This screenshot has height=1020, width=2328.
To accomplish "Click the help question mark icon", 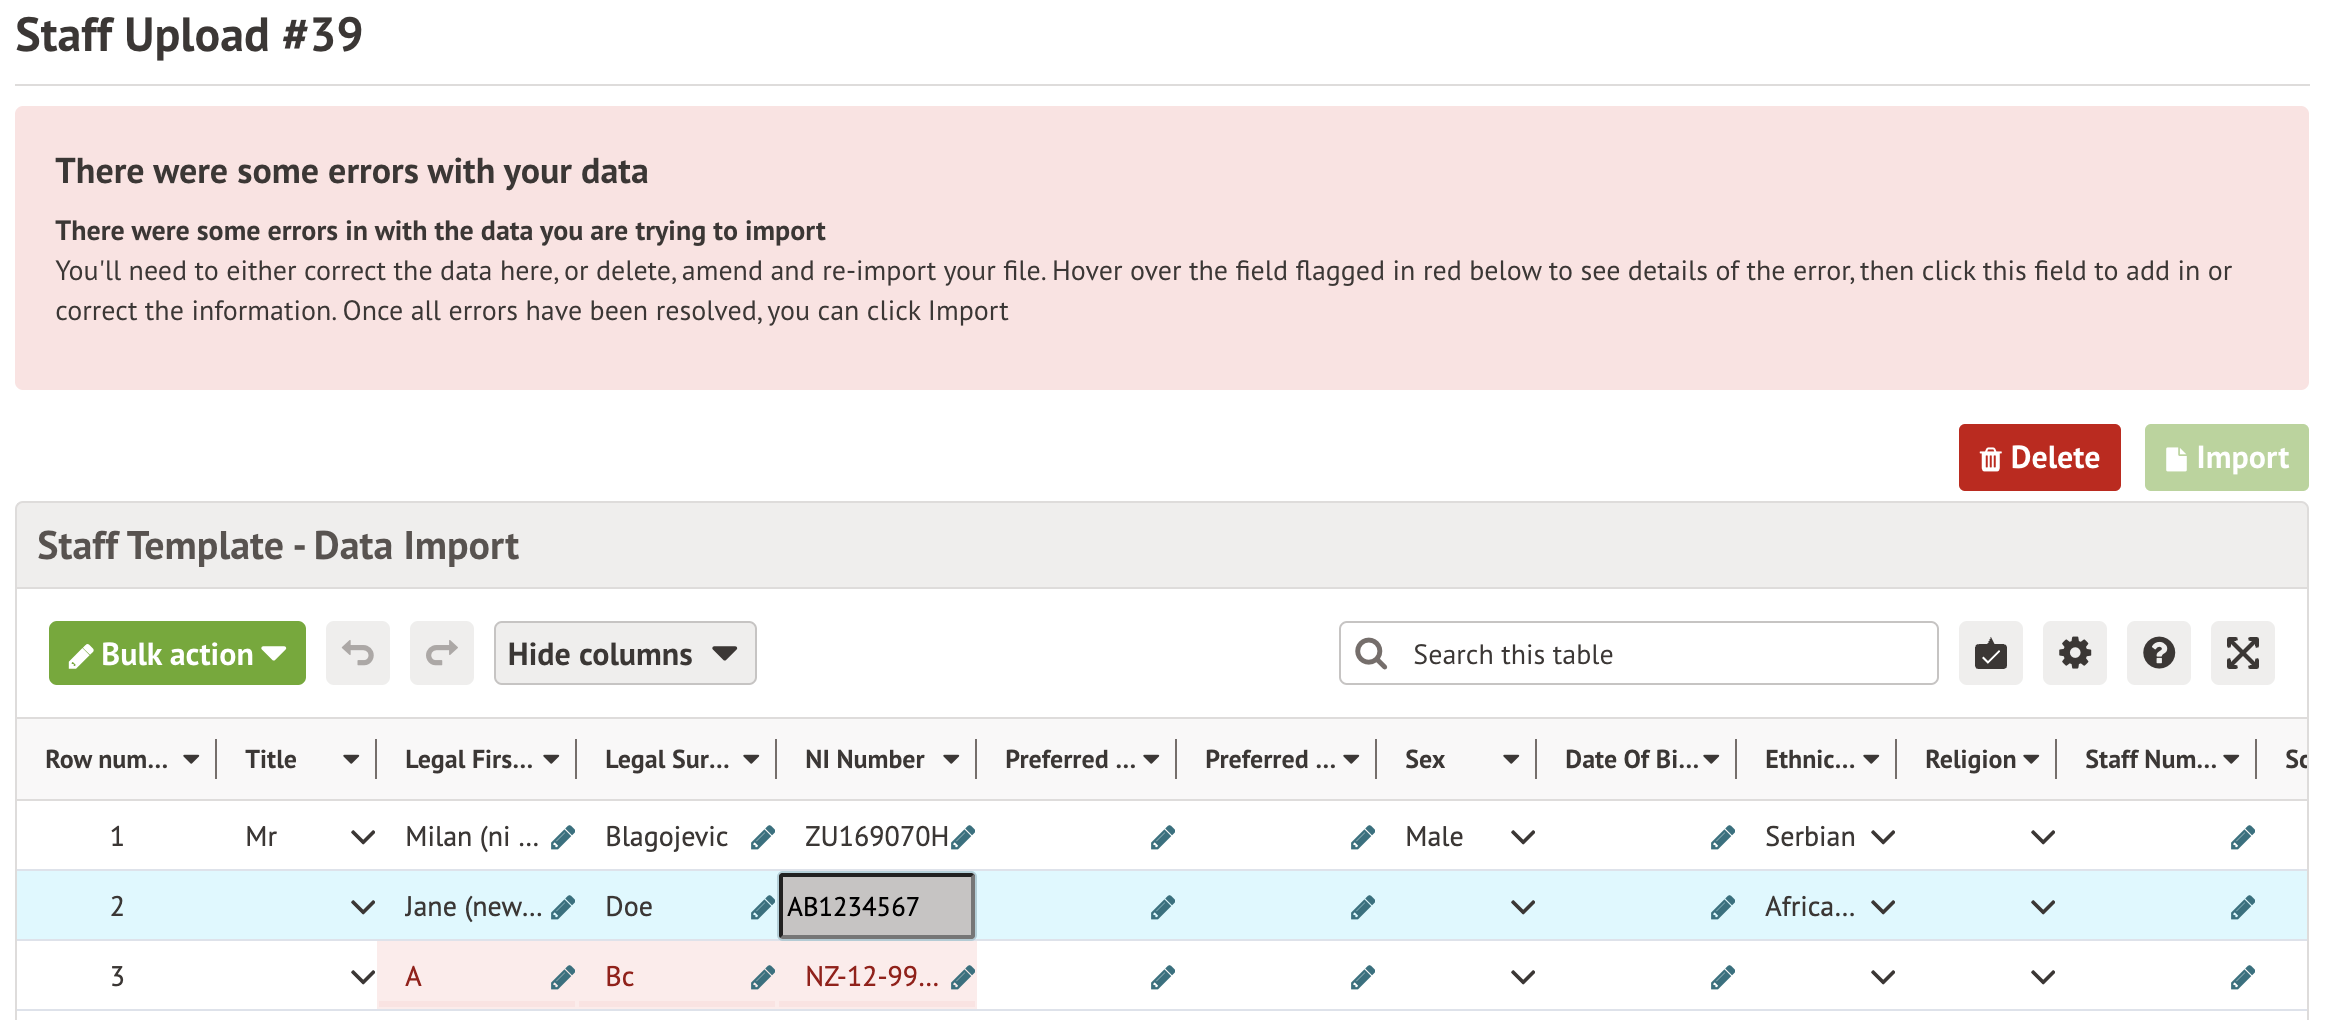I will [2158, 654].
